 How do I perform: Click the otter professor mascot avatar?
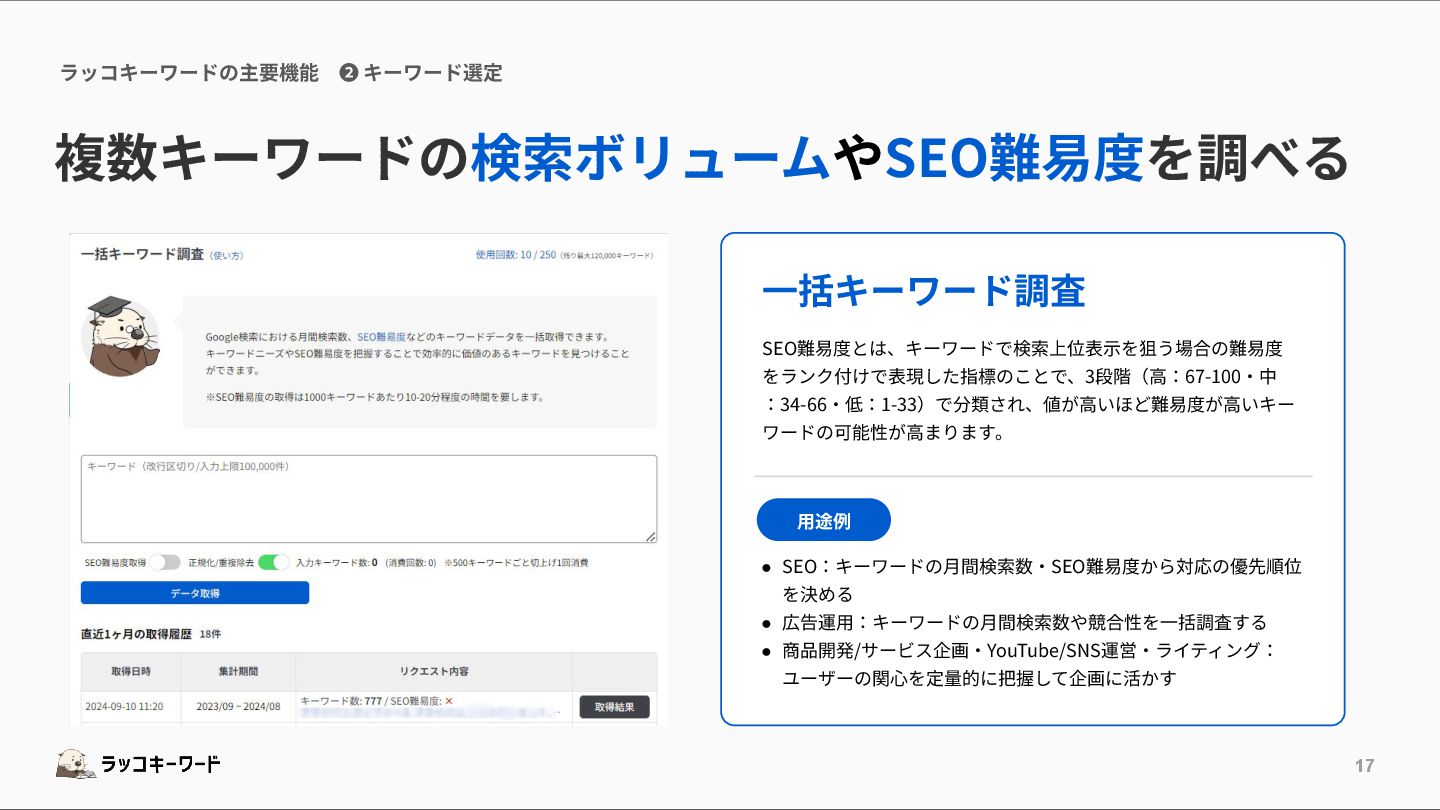[119, 336]
